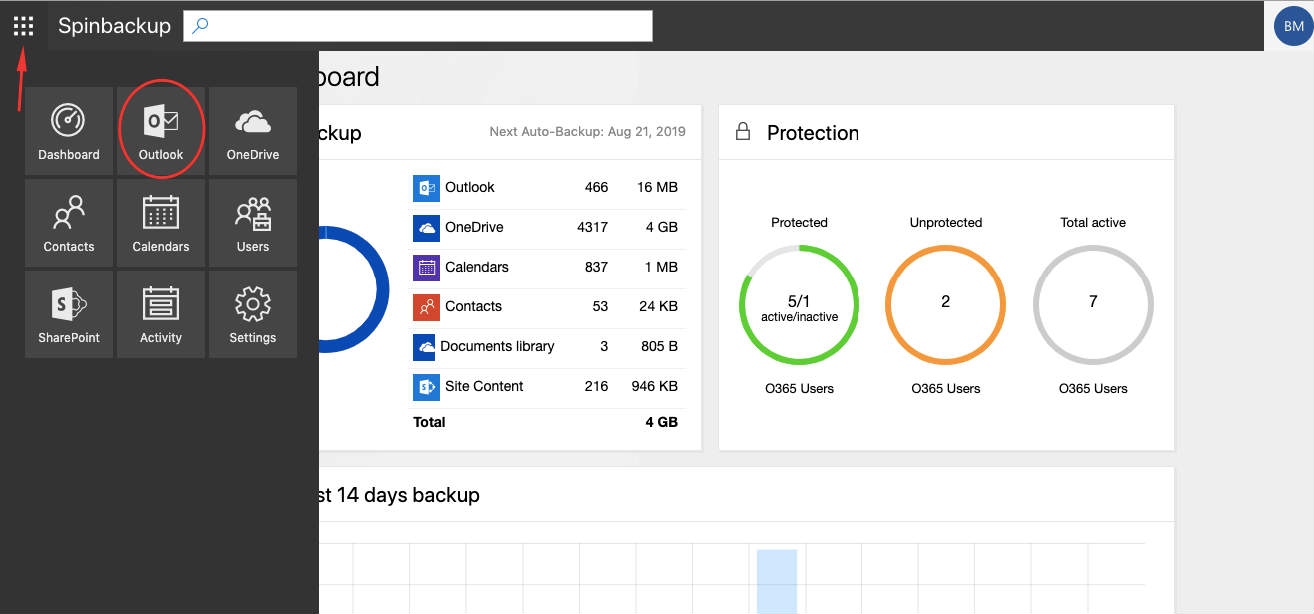The height and width of the screenshot is (614, 1314).
Task: Click the Site Content icon
Action: pyautogui.click(x=426, y=386)
